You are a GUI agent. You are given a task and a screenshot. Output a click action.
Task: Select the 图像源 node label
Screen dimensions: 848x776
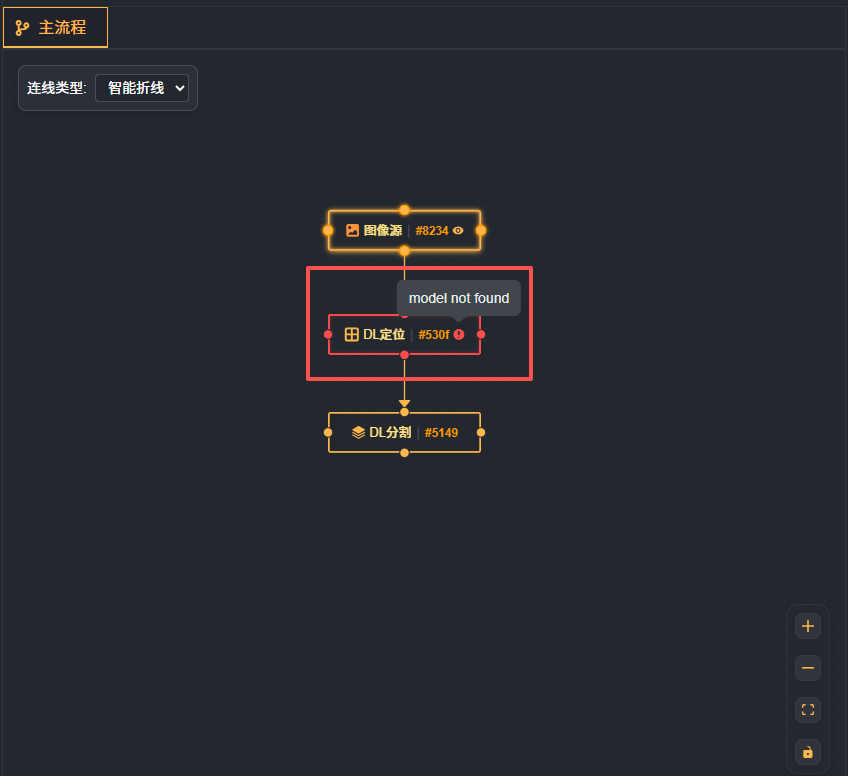[x=383, y=230]
